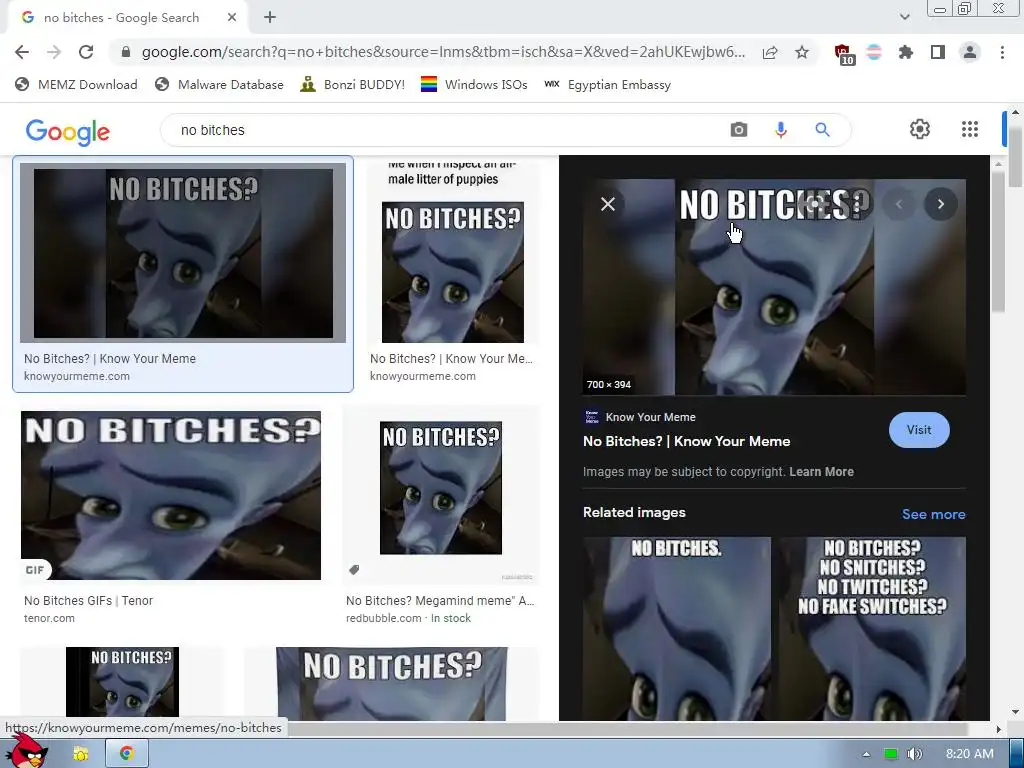
Task: Open the 'NO SNITCHES? NO TWITCHES?' related image
Action: tap(872, 628)
